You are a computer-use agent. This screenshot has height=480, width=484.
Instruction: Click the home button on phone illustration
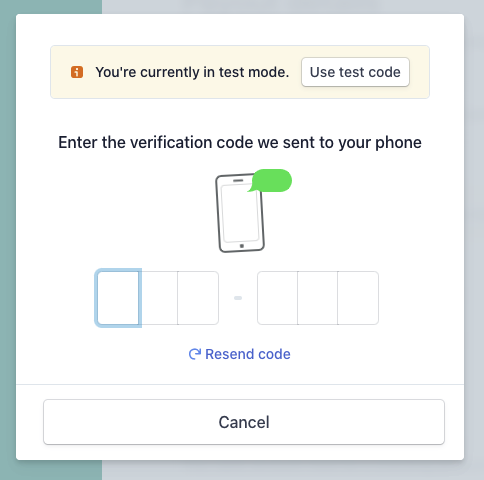pyautogui.click(x=242, y=246)
